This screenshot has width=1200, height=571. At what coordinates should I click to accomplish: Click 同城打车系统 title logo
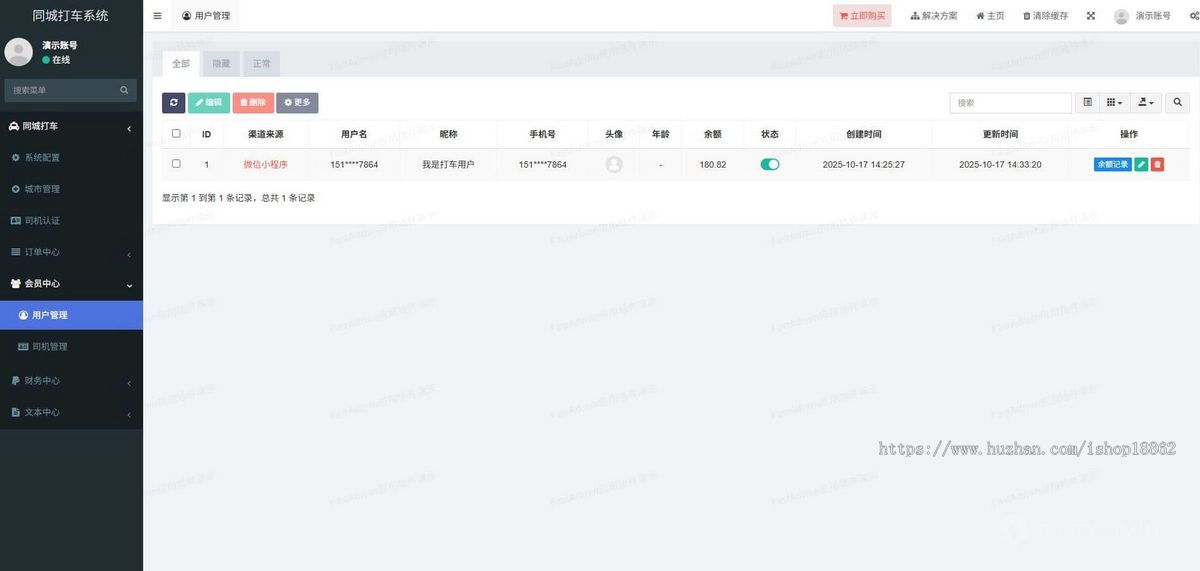tap(71, 16)
